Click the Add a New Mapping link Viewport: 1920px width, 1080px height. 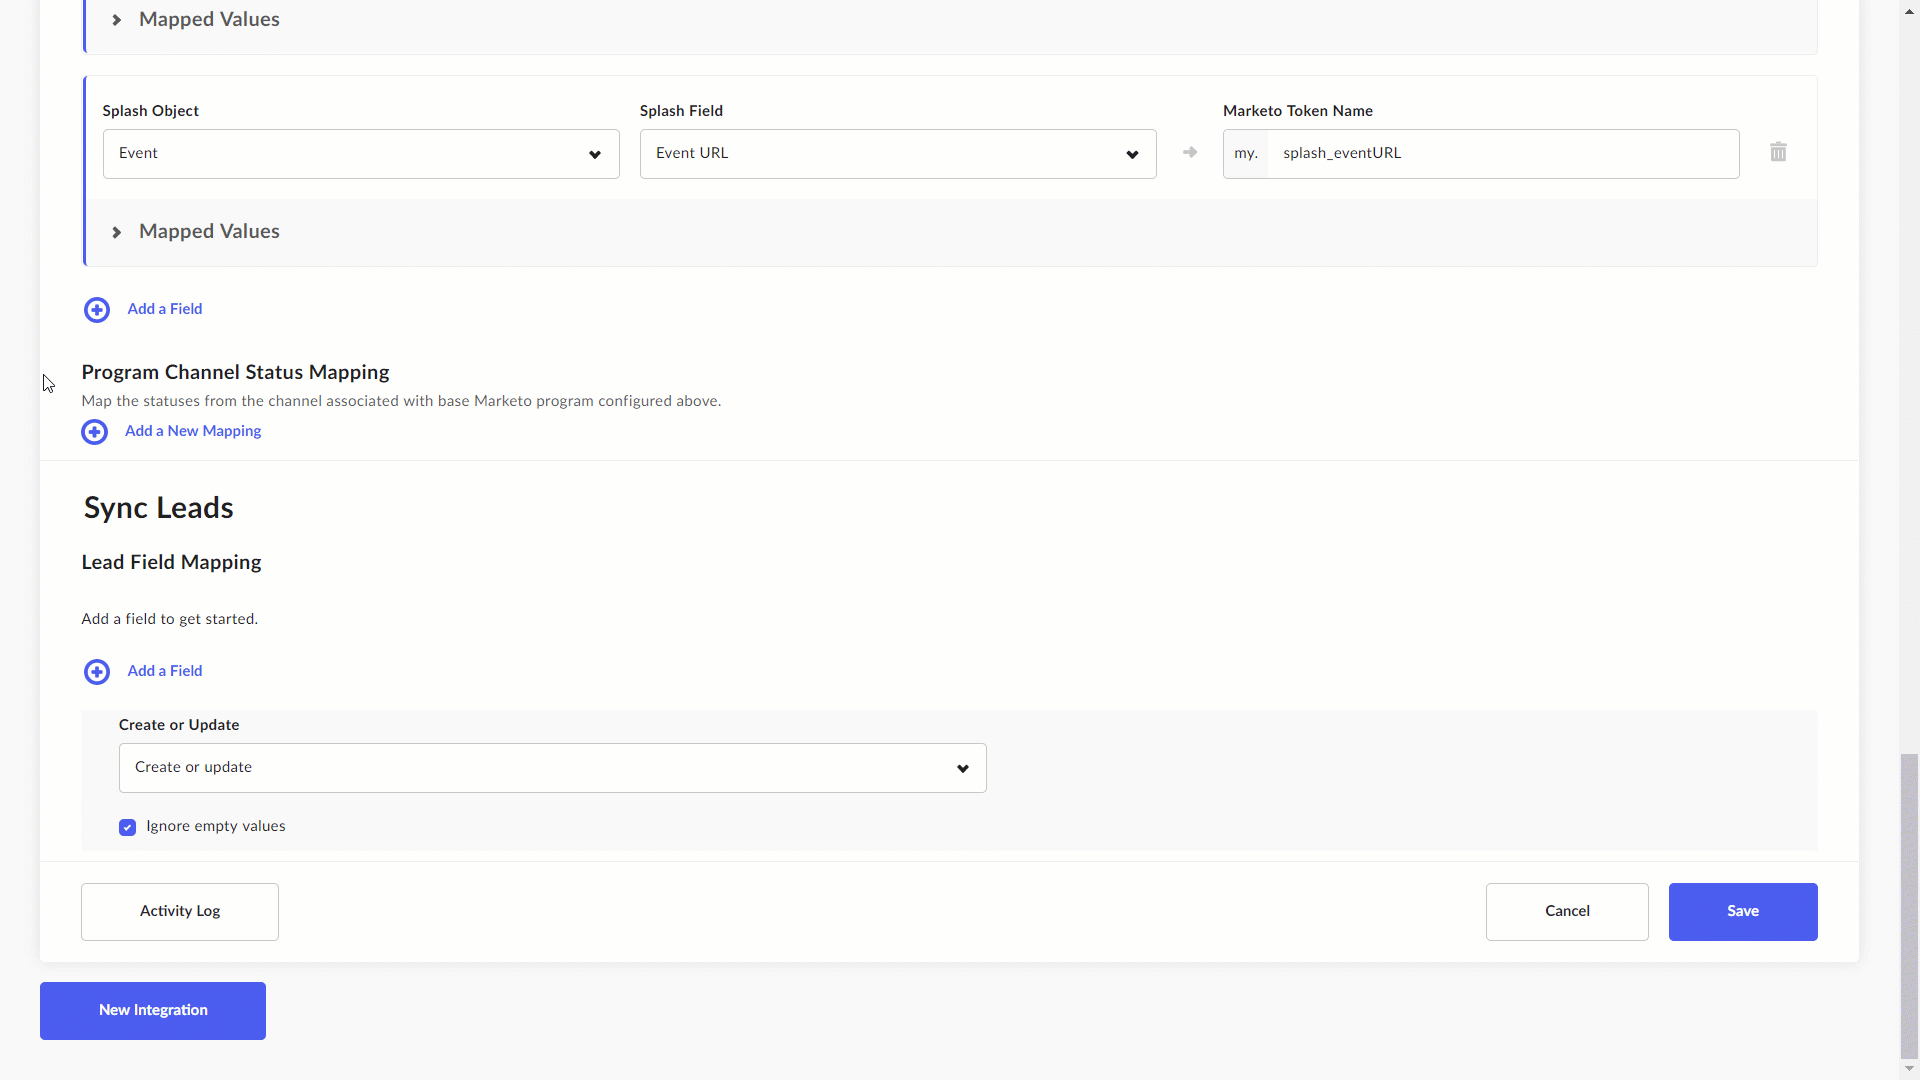193,431
